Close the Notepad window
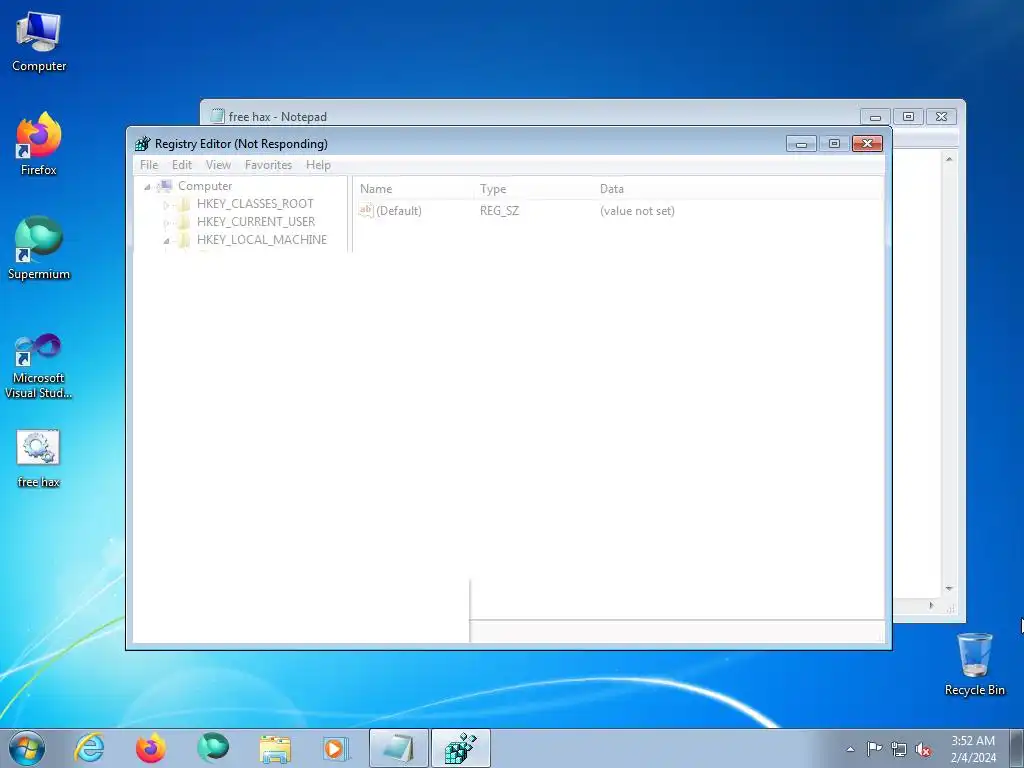Screen dimensions: 1024x768 click(x=941, y=117)
